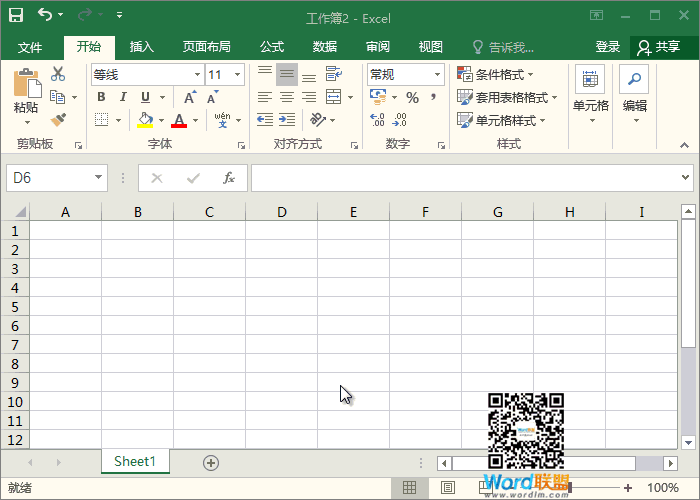The image size is (700, 500).
Task: Click the 告诉我 search box
Action: tap(503, 47)
